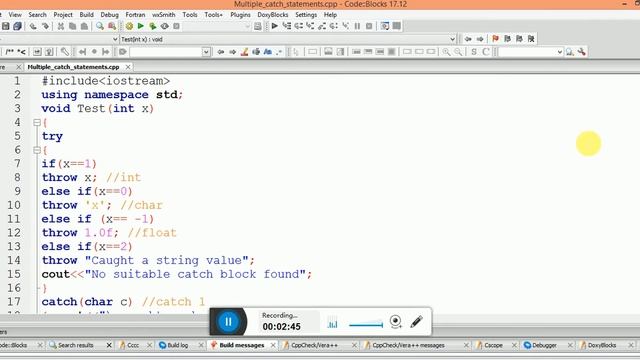Open the Tools+ menu

213,15
